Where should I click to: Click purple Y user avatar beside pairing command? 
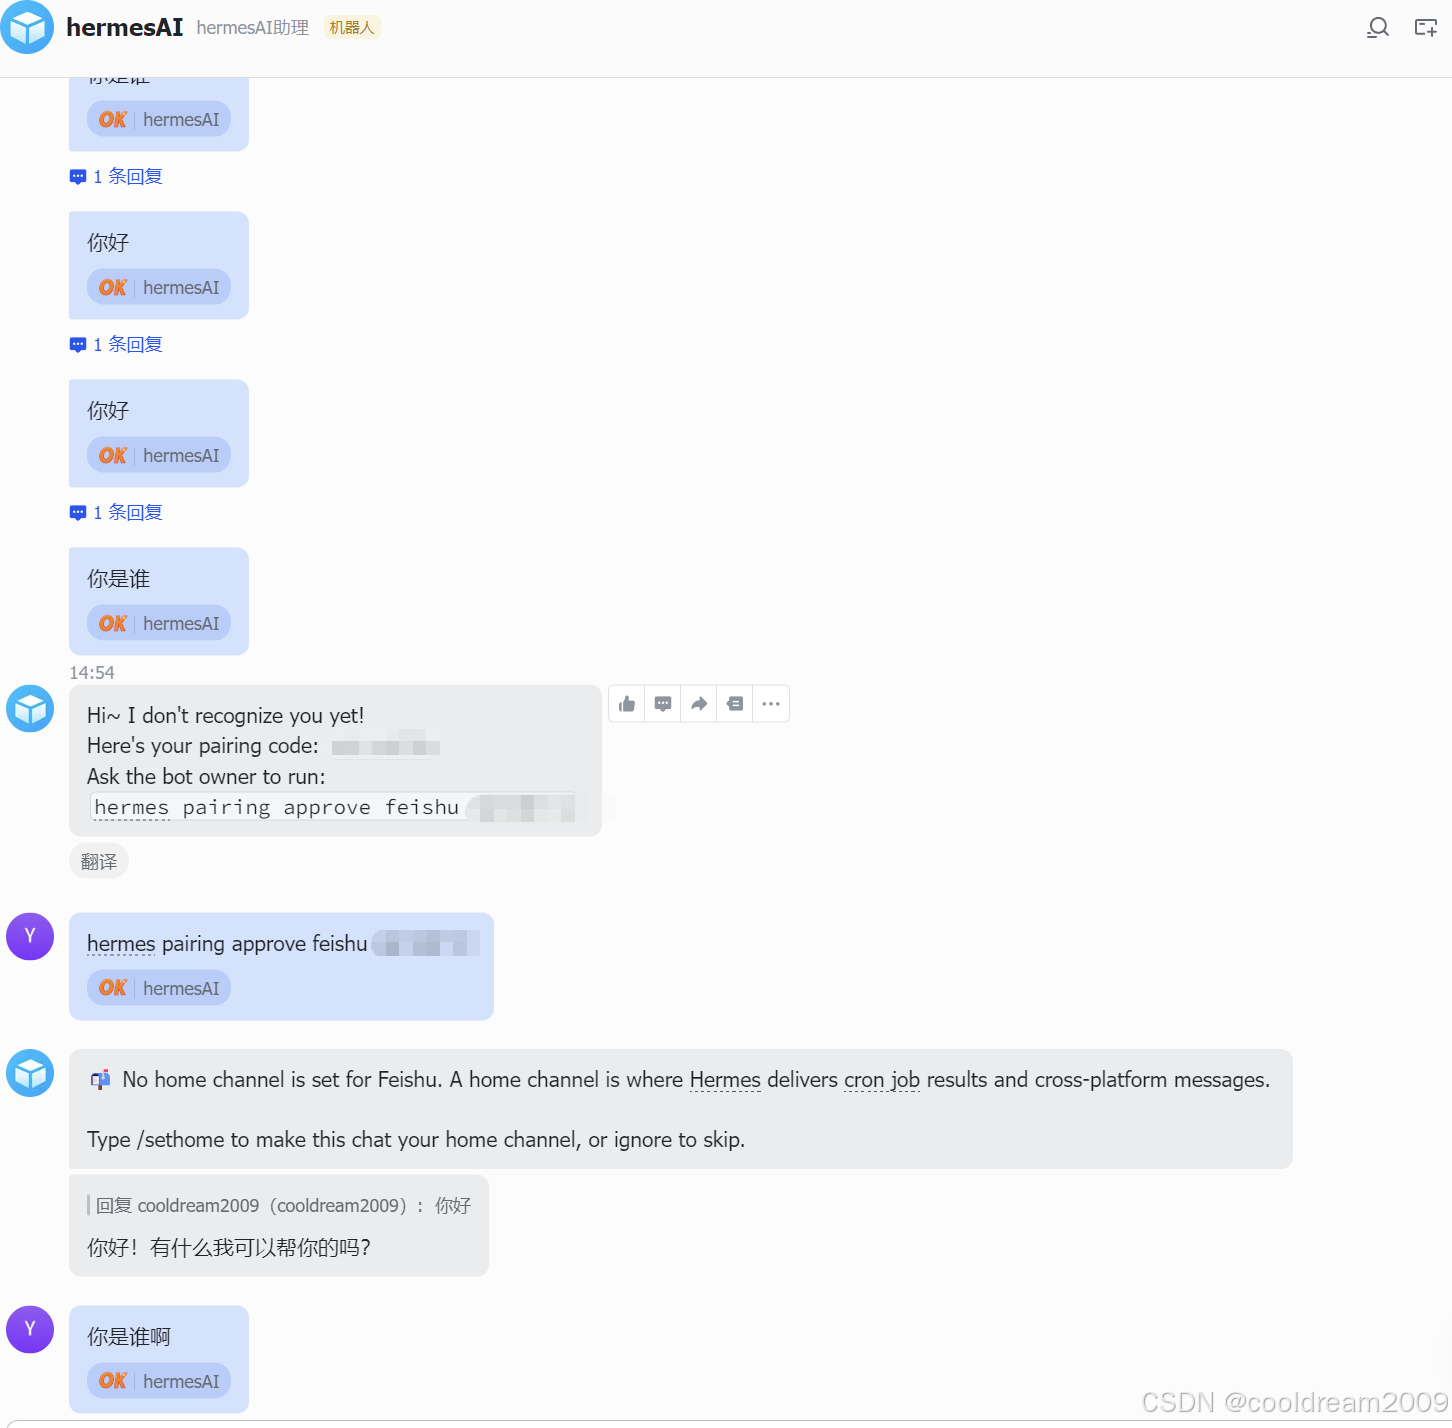pos(30,936)
